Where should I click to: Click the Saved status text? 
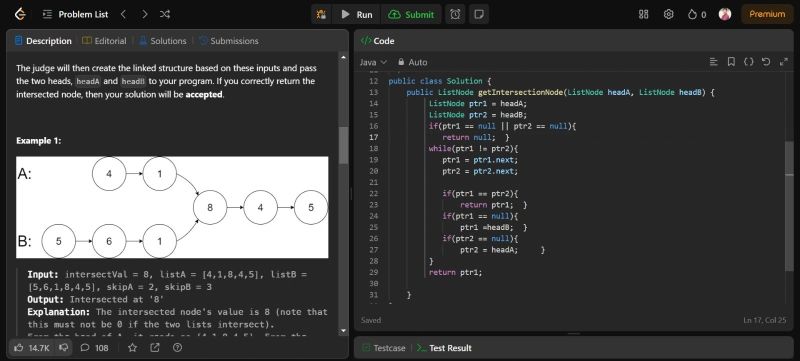371,320
